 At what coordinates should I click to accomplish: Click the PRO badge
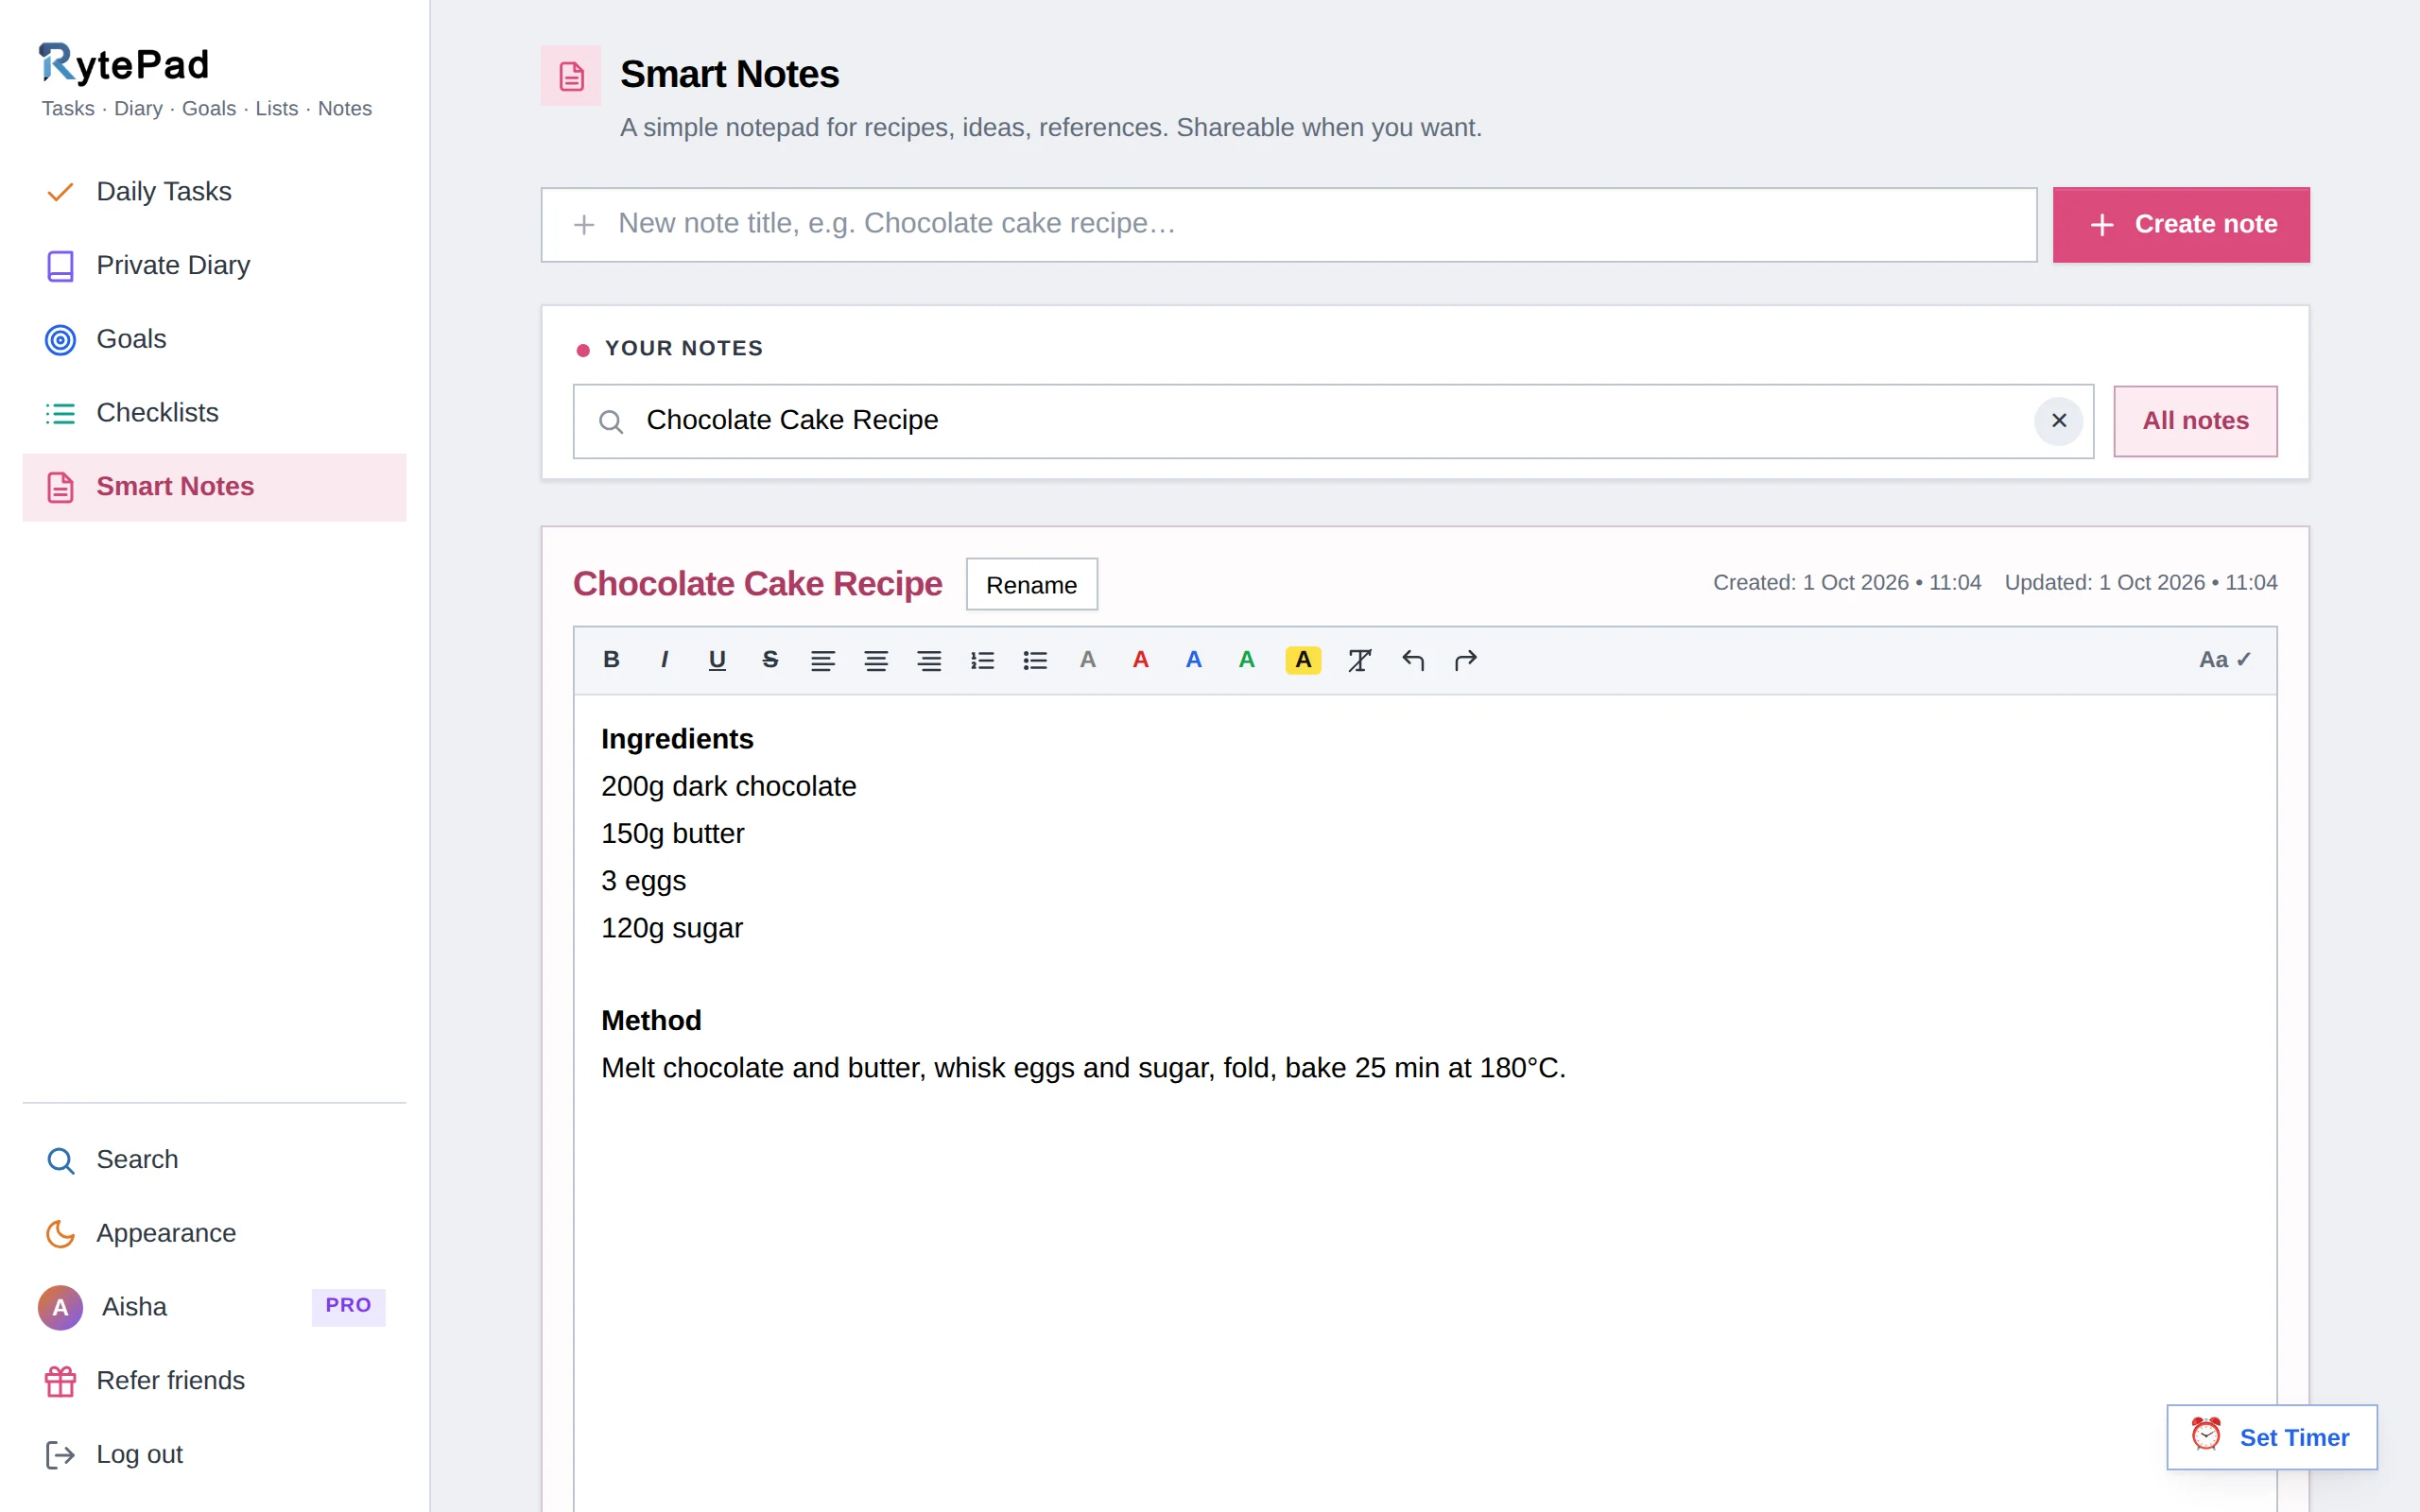(x=348, y=1306)
